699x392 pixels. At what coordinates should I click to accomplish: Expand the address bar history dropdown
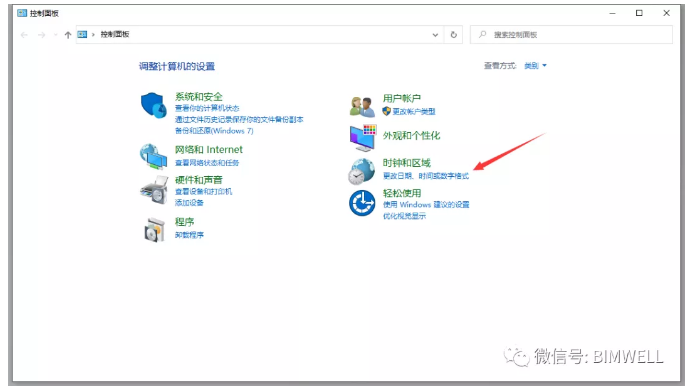pyautogui.click(x=435, y=35)
